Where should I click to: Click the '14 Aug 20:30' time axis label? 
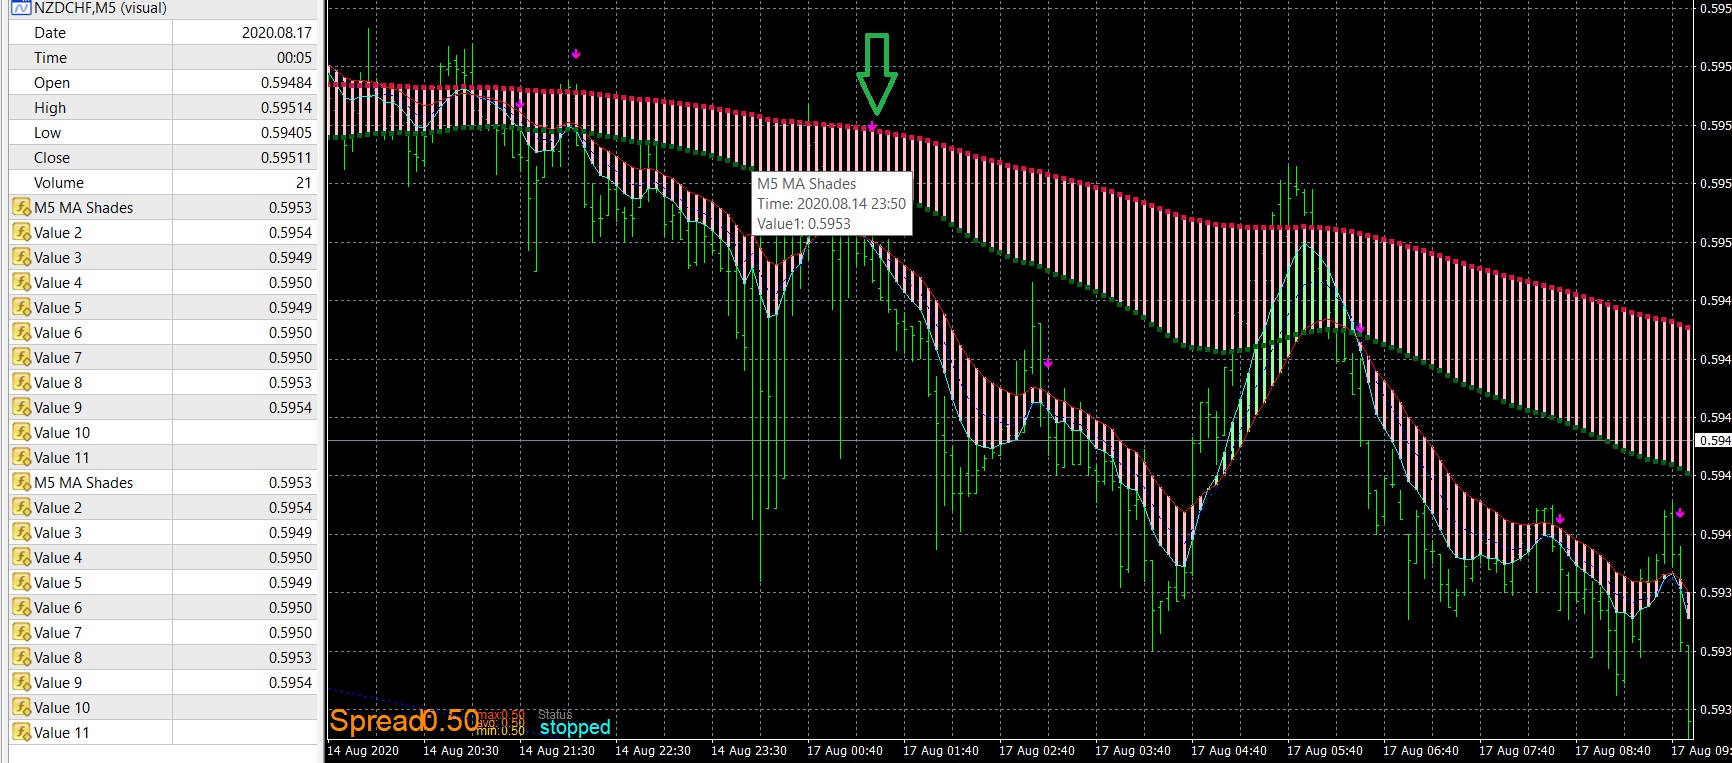tap(460, 751)
